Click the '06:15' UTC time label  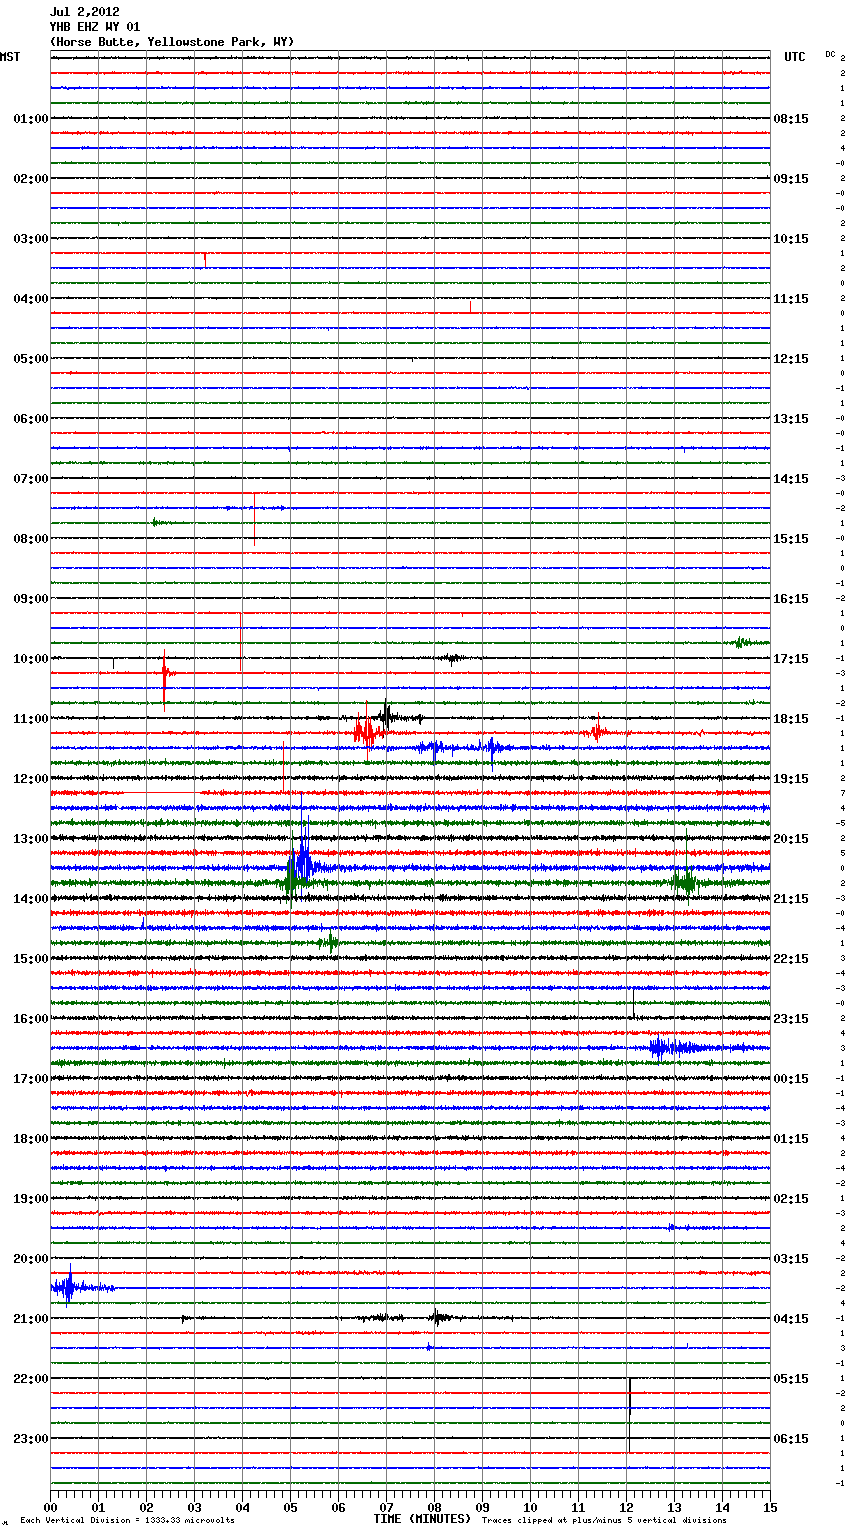[791, 1439]
